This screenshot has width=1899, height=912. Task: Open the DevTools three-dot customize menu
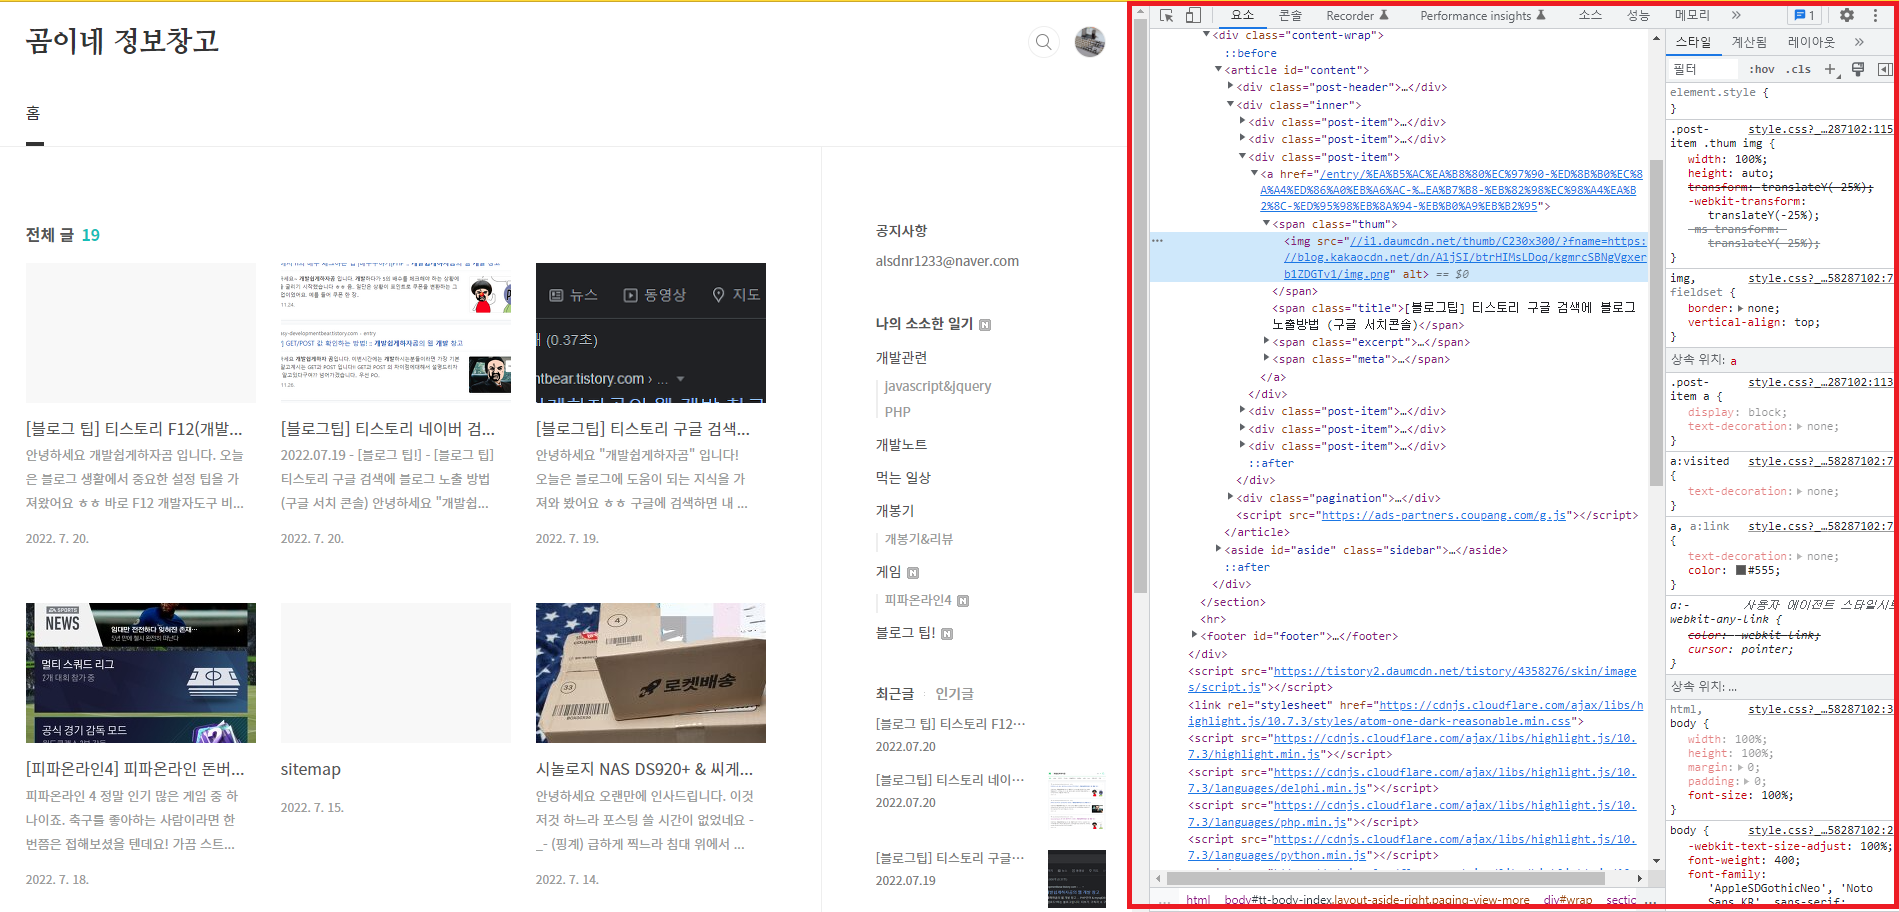[1875, 15]
